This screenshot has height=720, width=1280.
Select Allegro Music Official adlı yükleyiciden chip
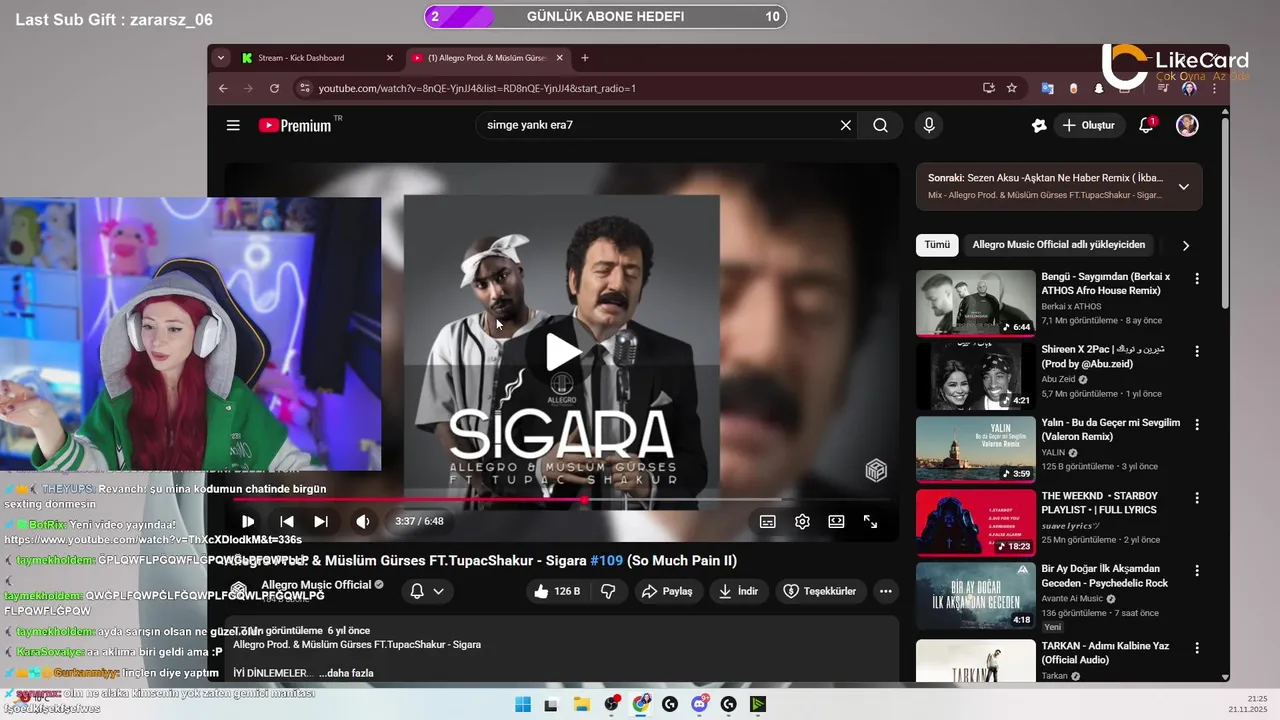(1058, 245)
